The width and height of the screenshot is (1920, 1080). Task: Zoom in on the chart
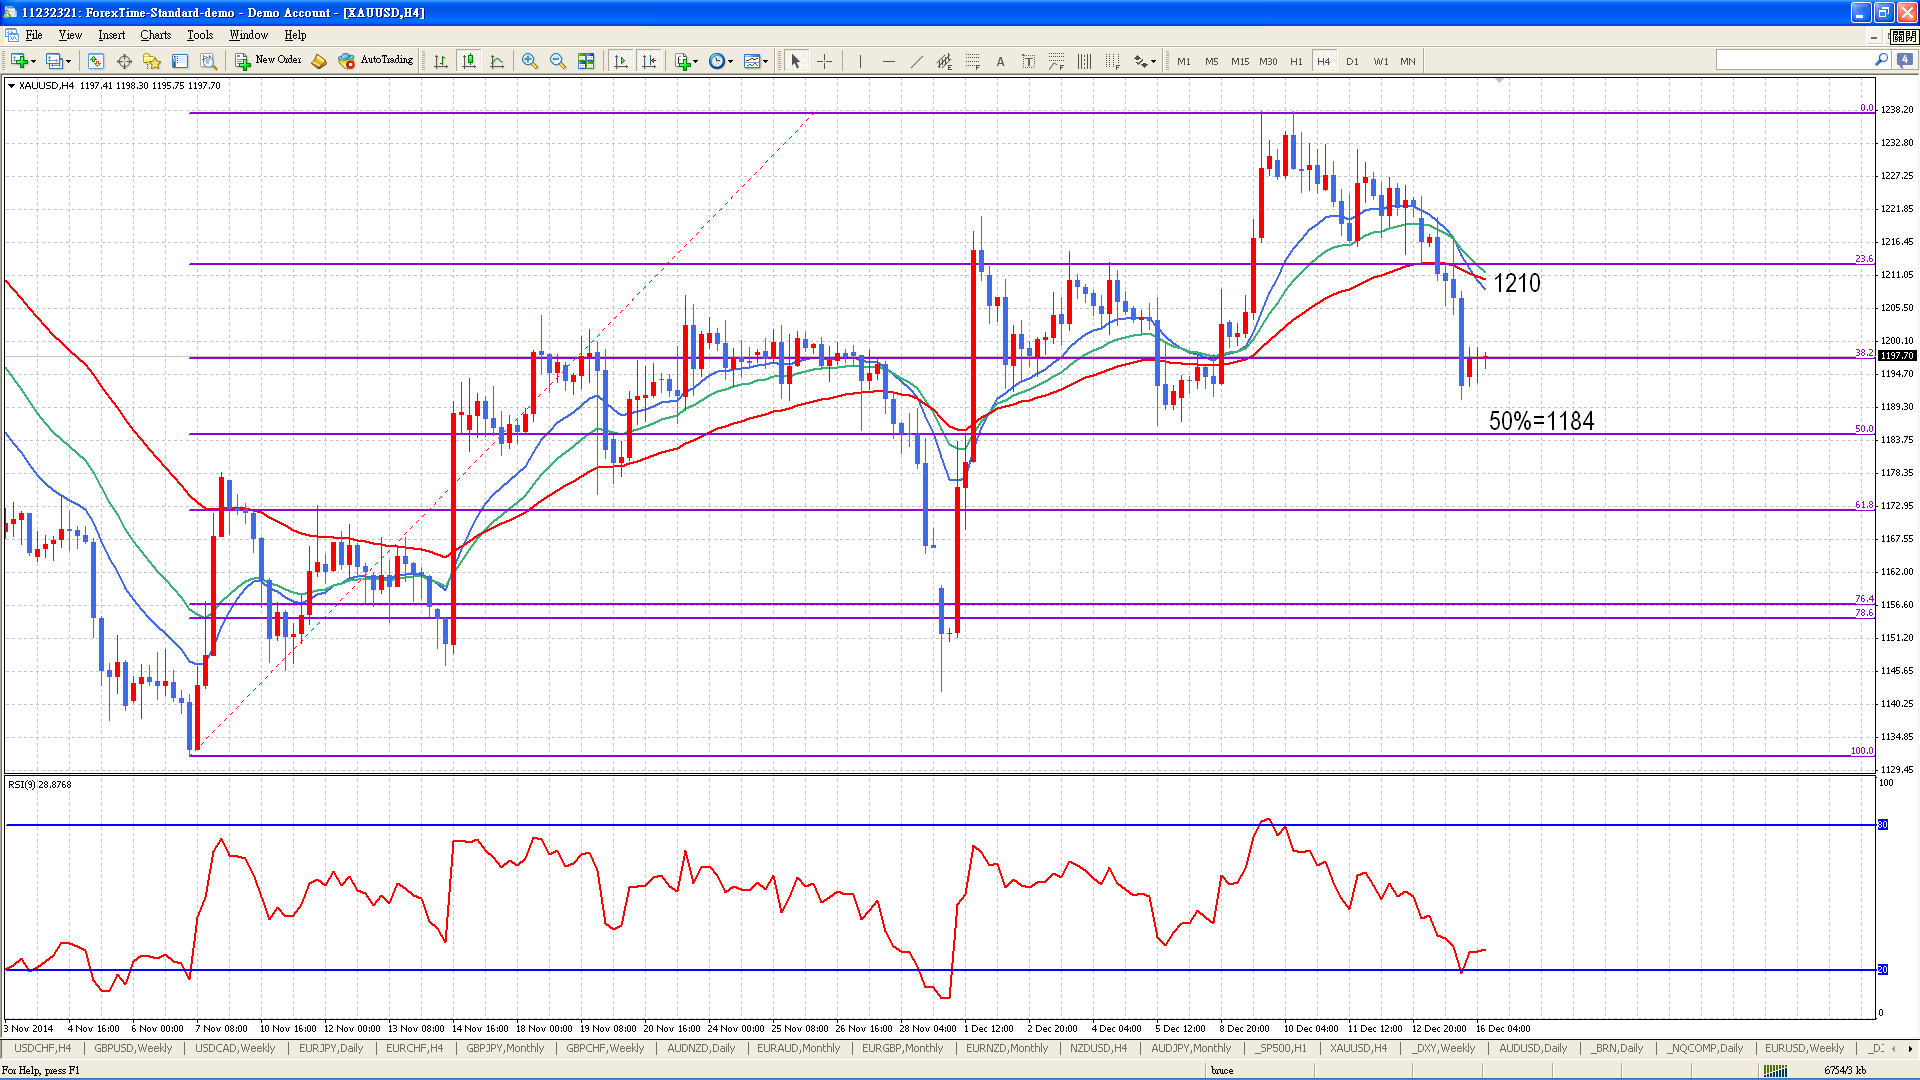coord(530,61)
